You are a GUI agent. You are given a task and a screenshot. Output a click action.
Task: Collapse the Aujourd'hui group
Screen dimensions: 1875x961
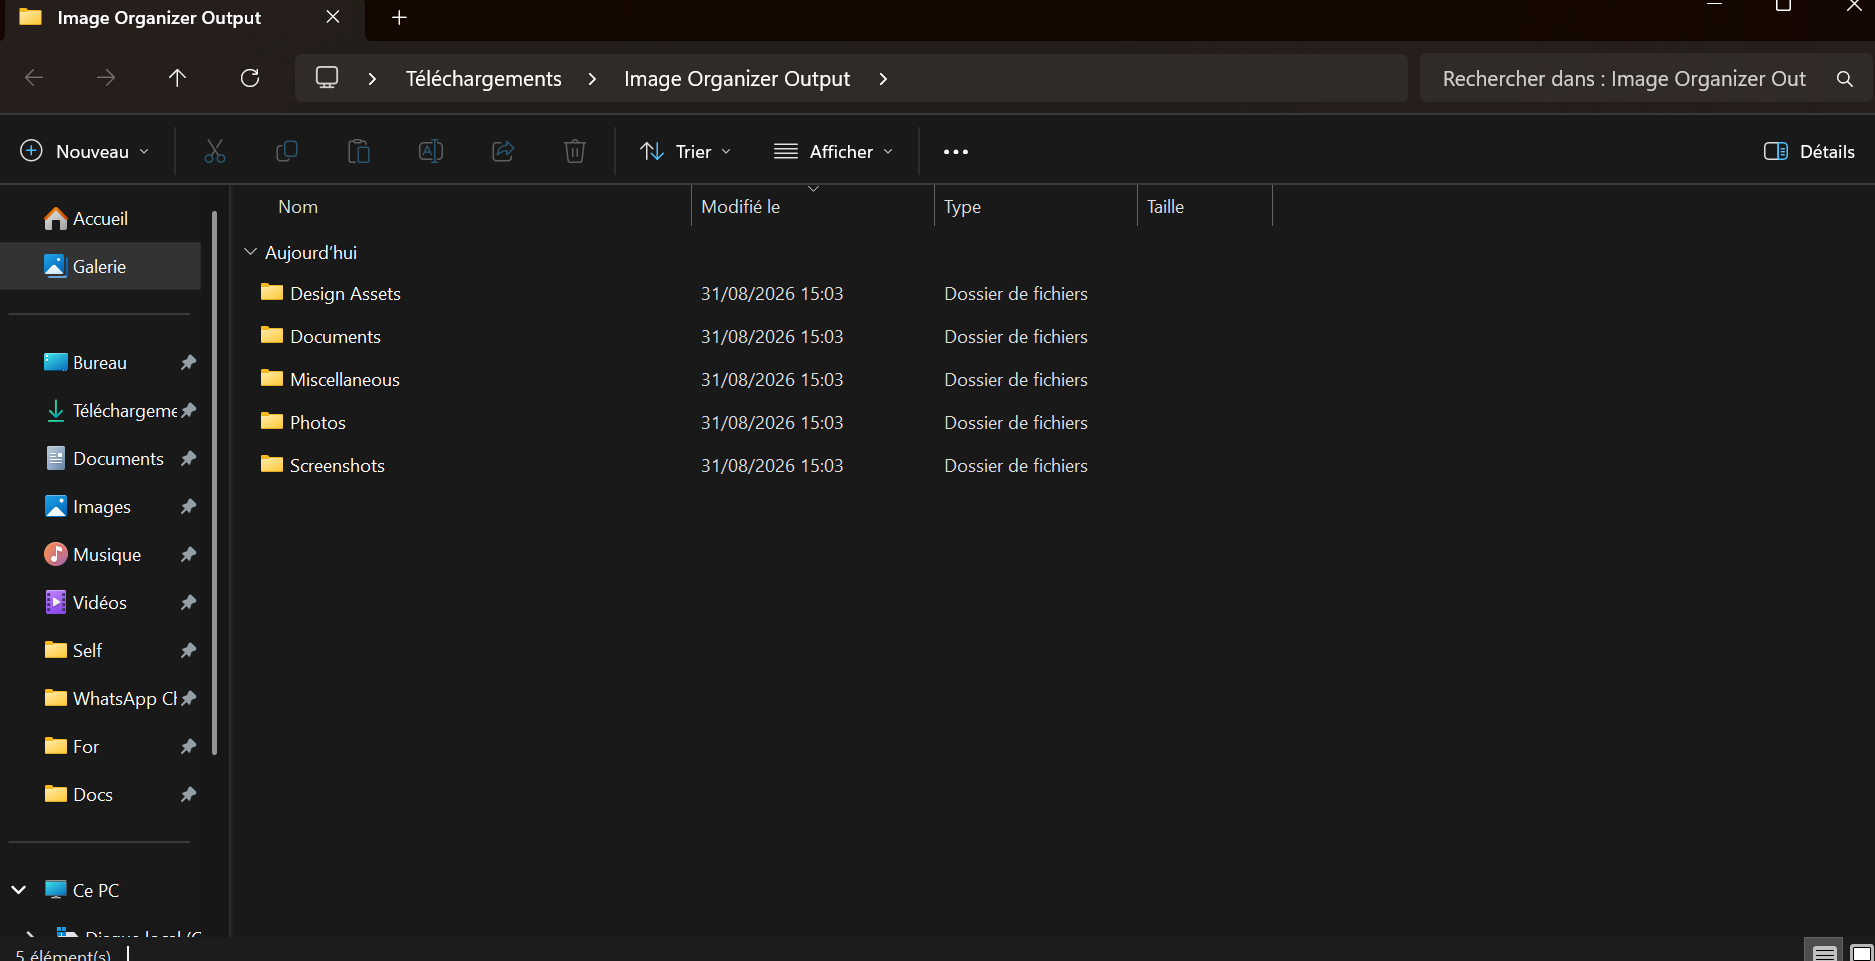(x=251, y=252)
